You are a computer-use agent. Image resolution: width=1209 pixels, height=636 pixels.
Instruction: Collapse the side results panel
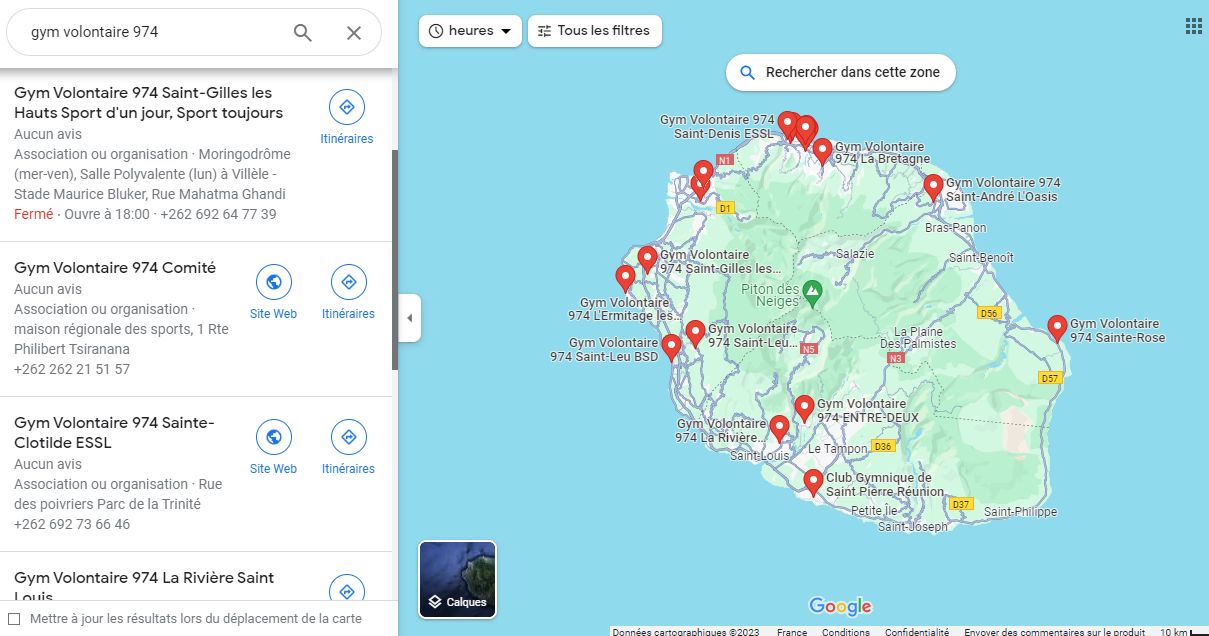tap(409, 318)
